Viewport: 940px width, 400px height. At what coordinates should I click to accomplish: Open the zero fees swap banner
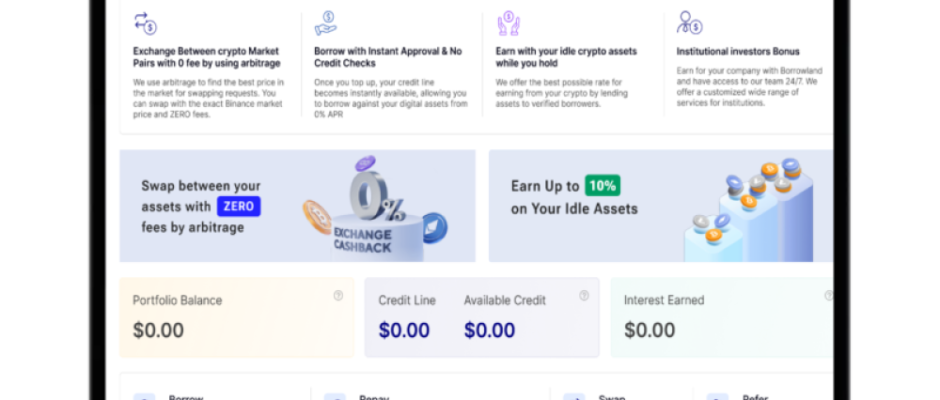click(297, 206)
